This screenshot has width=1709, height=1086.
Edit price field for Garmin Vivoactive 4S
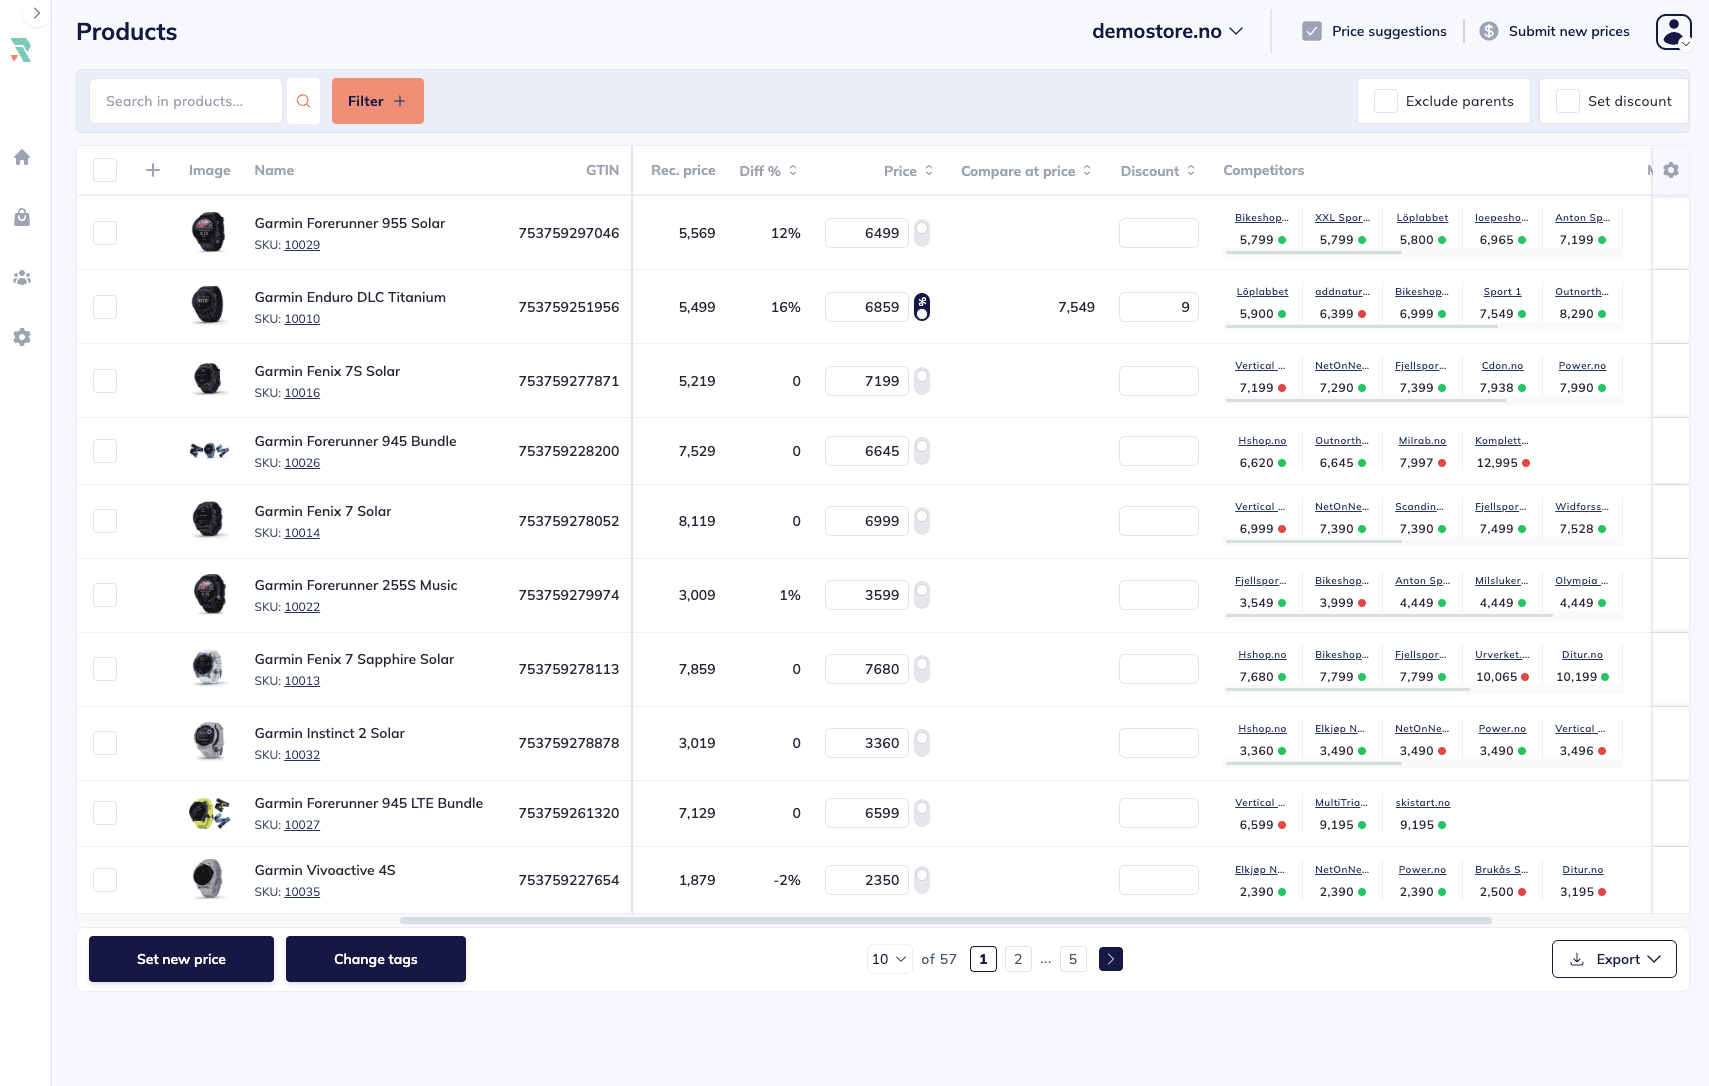(866, 880)
